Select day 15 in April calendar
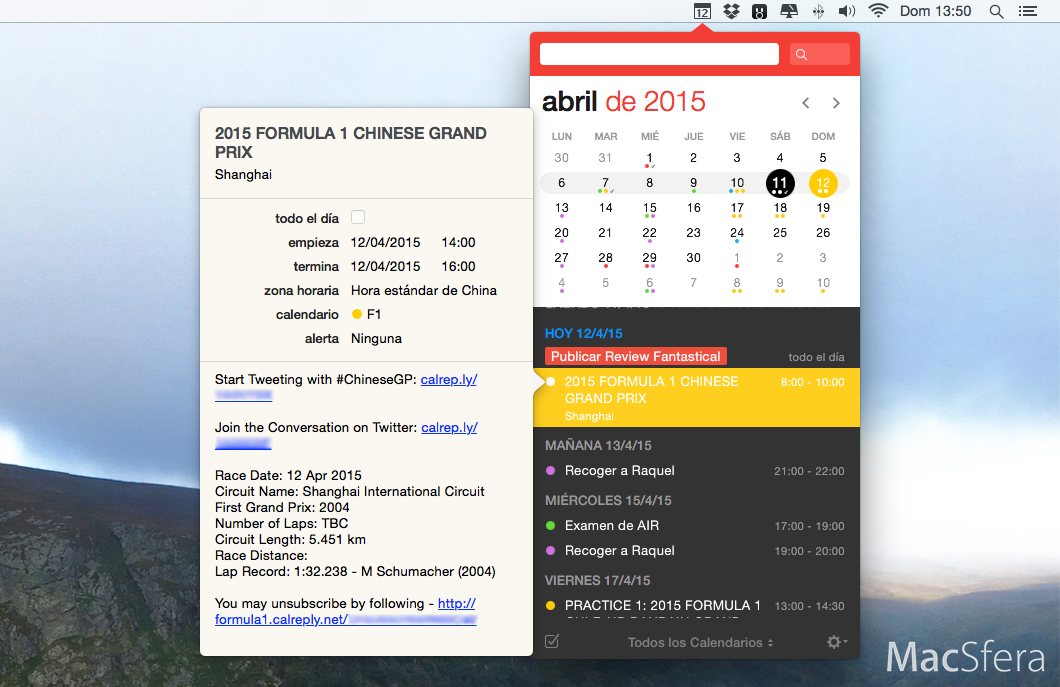1060x687 pixels. coord(649,209)
